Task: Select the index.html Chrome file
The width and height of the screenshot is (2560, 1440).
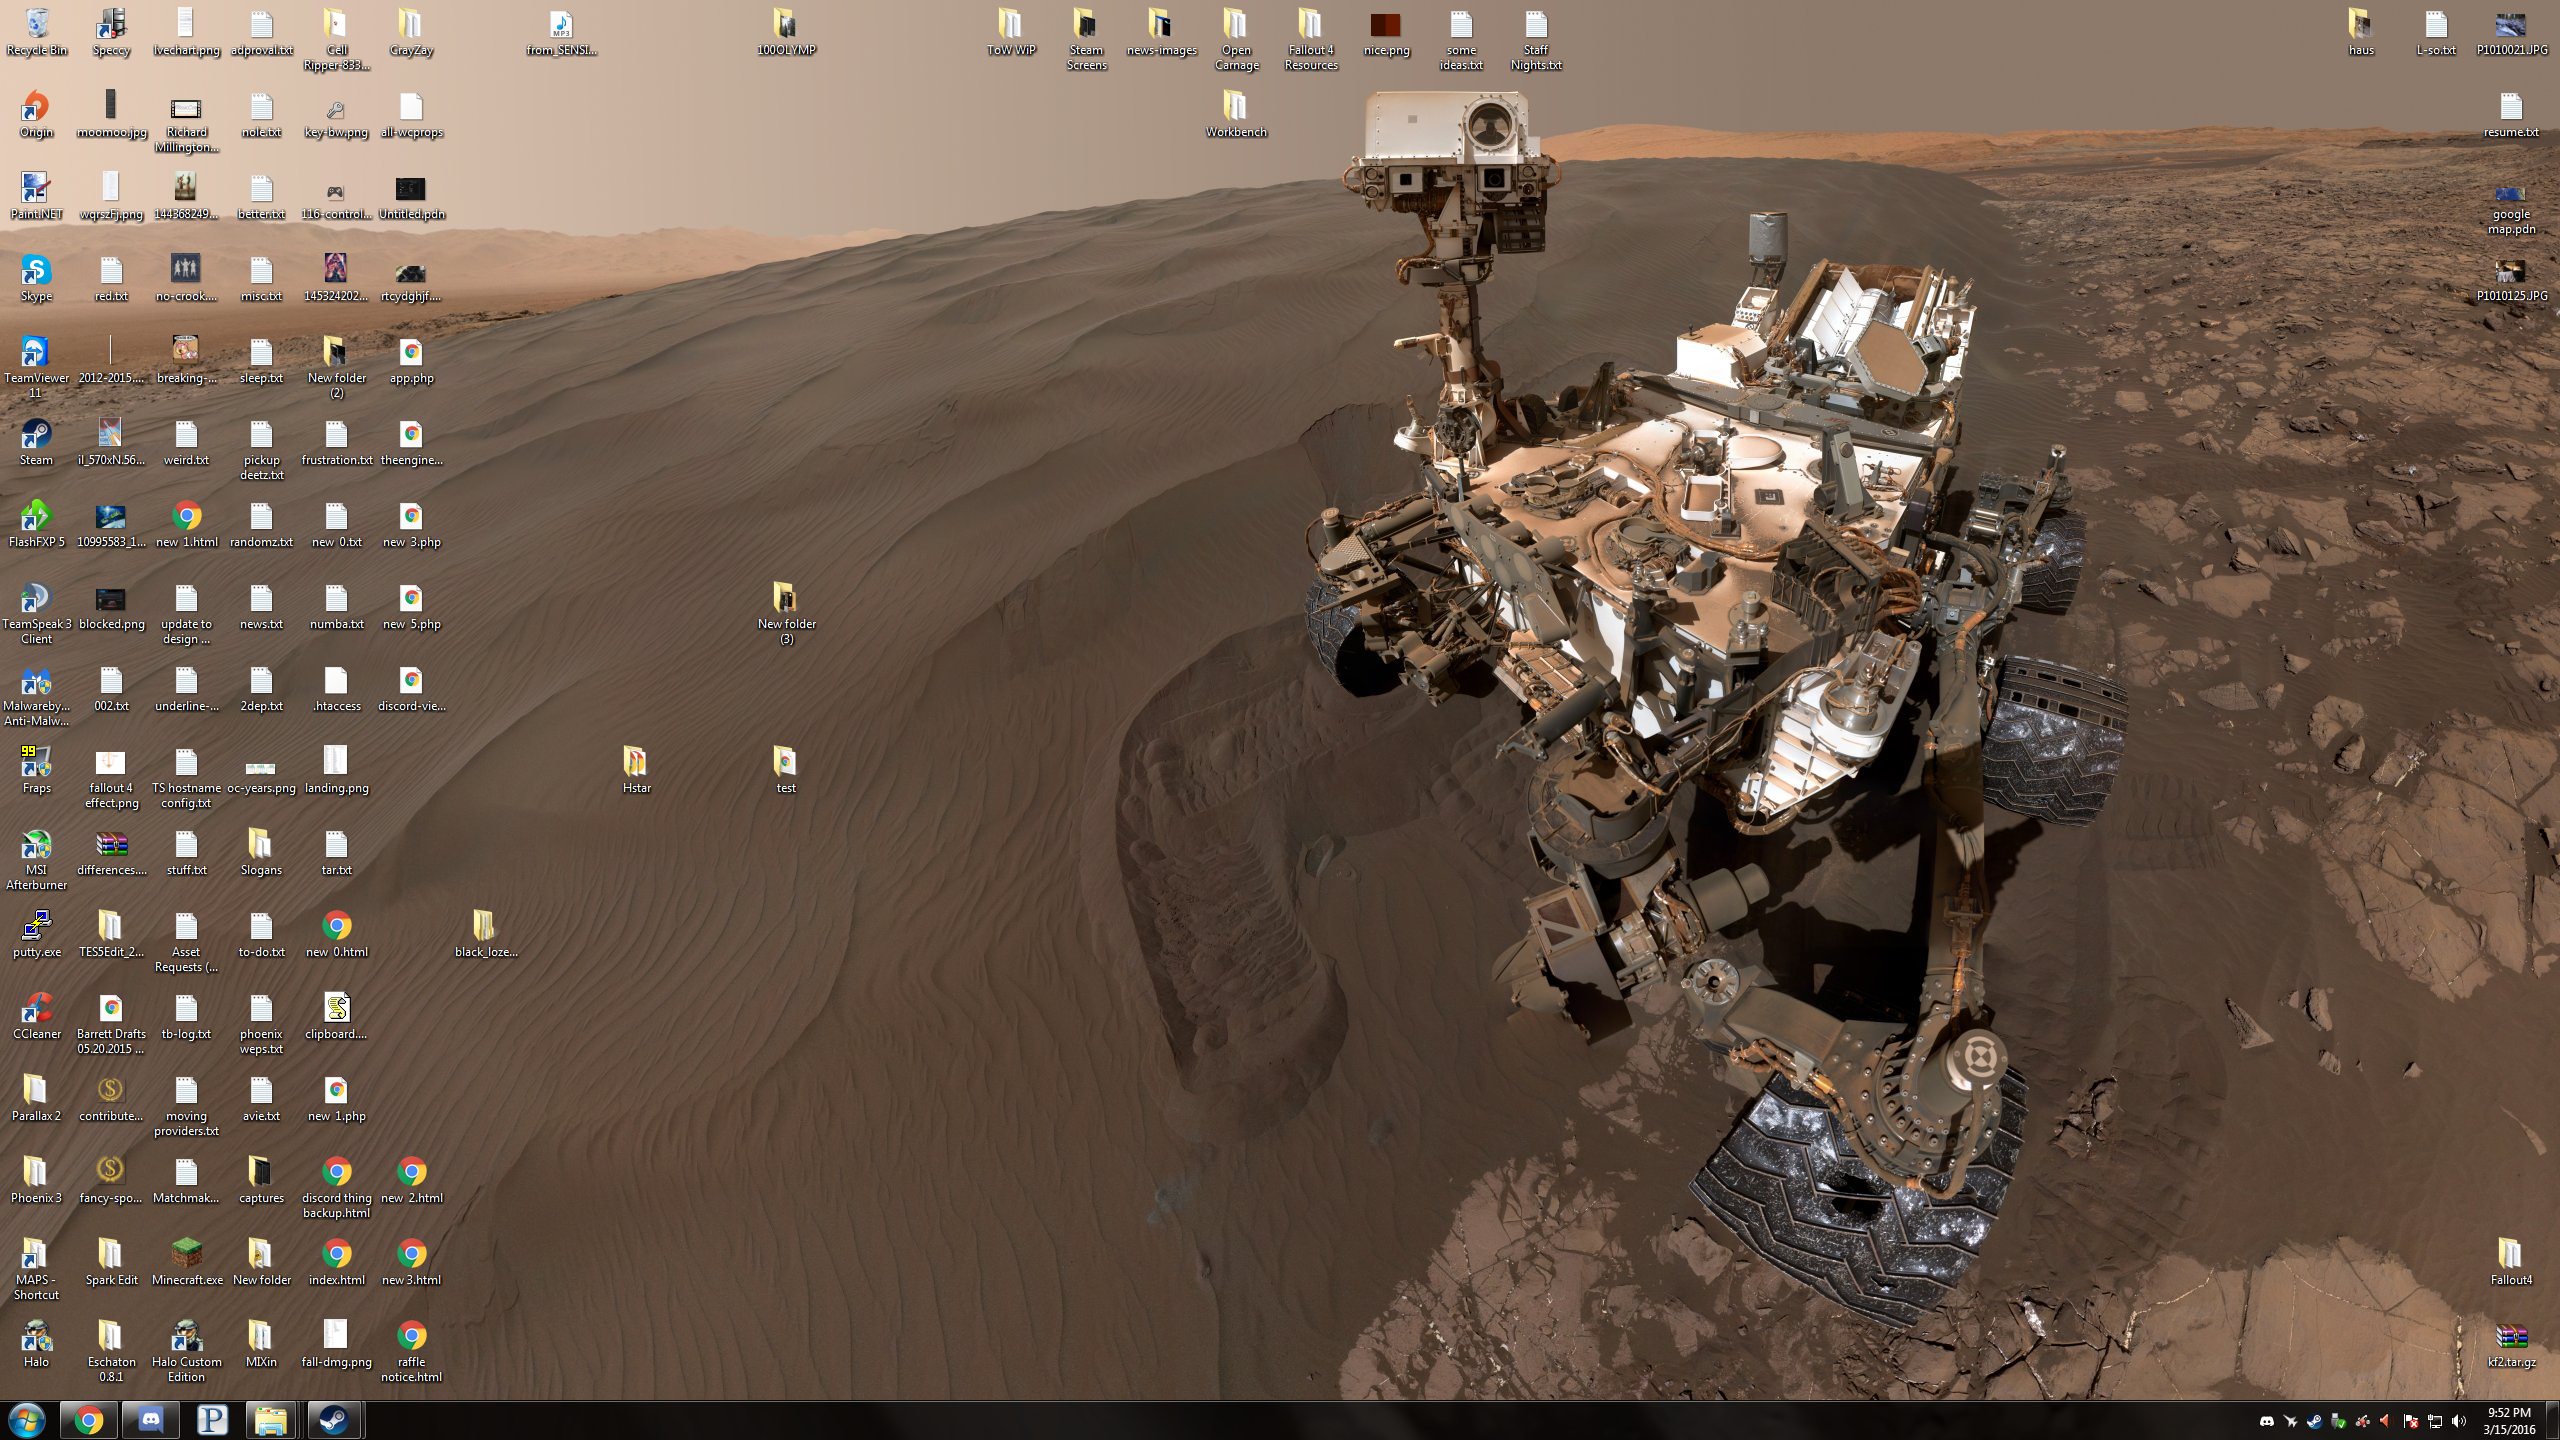Action: click(336, 1262)
